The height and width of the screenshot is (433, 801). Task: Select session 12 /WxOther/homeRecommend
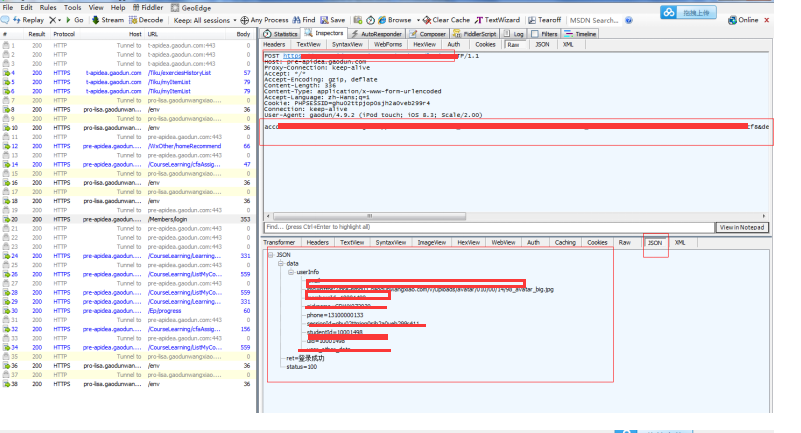click(x=128, y=146)
